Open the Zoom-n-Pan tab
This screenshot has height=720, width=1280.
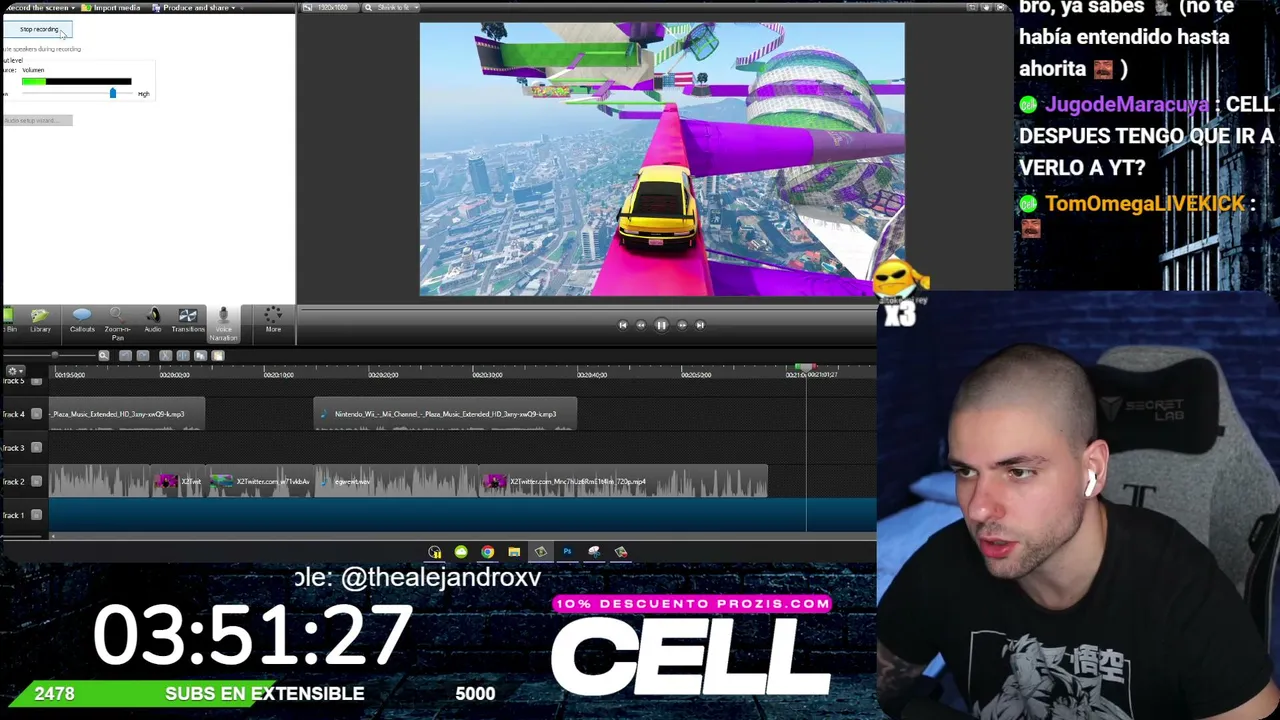[117, 324]
